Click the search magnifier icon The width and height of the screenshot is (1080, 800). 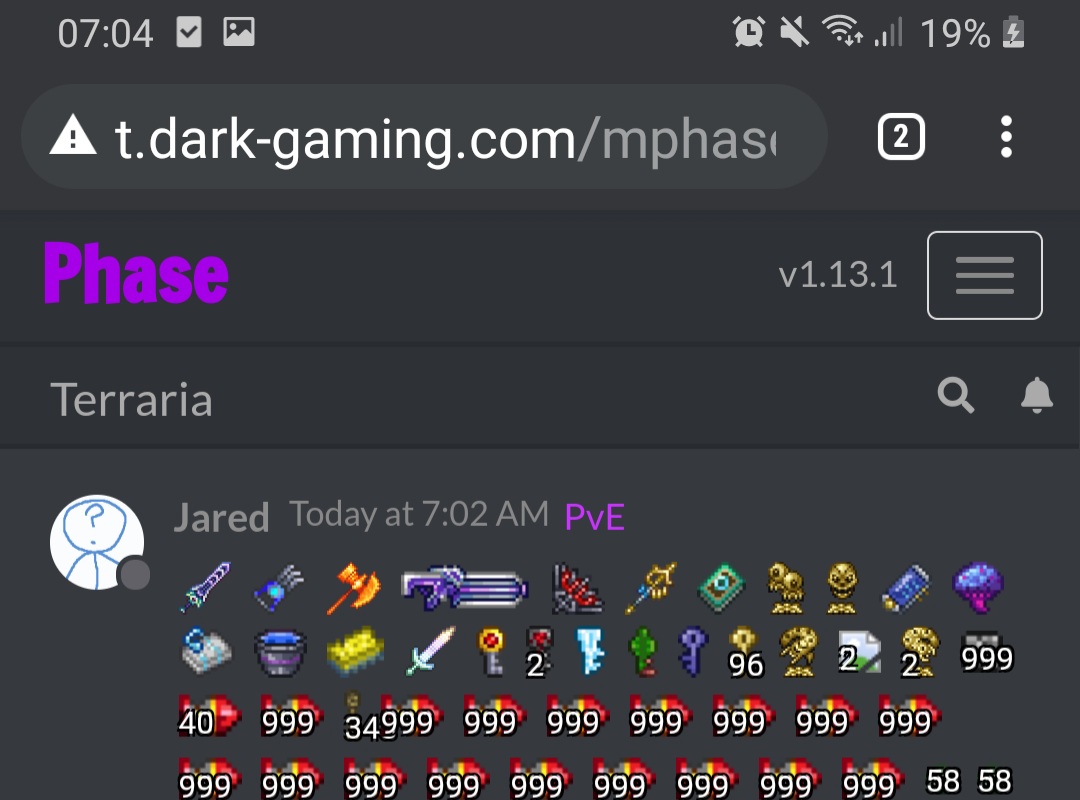pos(956,396)
